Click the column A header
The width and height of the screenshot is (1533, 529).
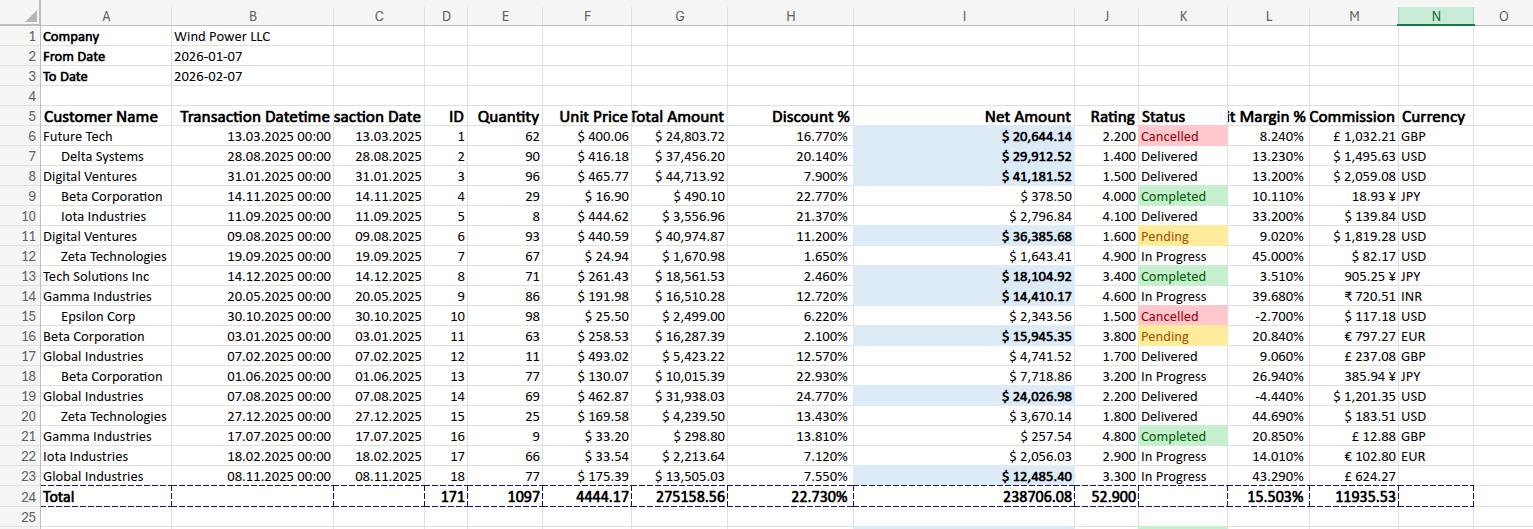(x=106, y=16)
